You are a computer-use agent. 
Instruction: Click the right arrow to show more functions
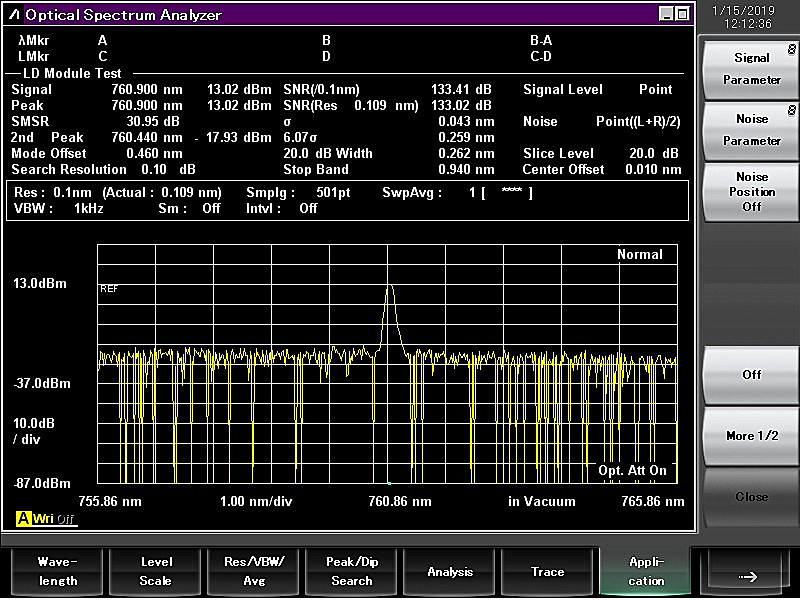(x=746, y=575)
